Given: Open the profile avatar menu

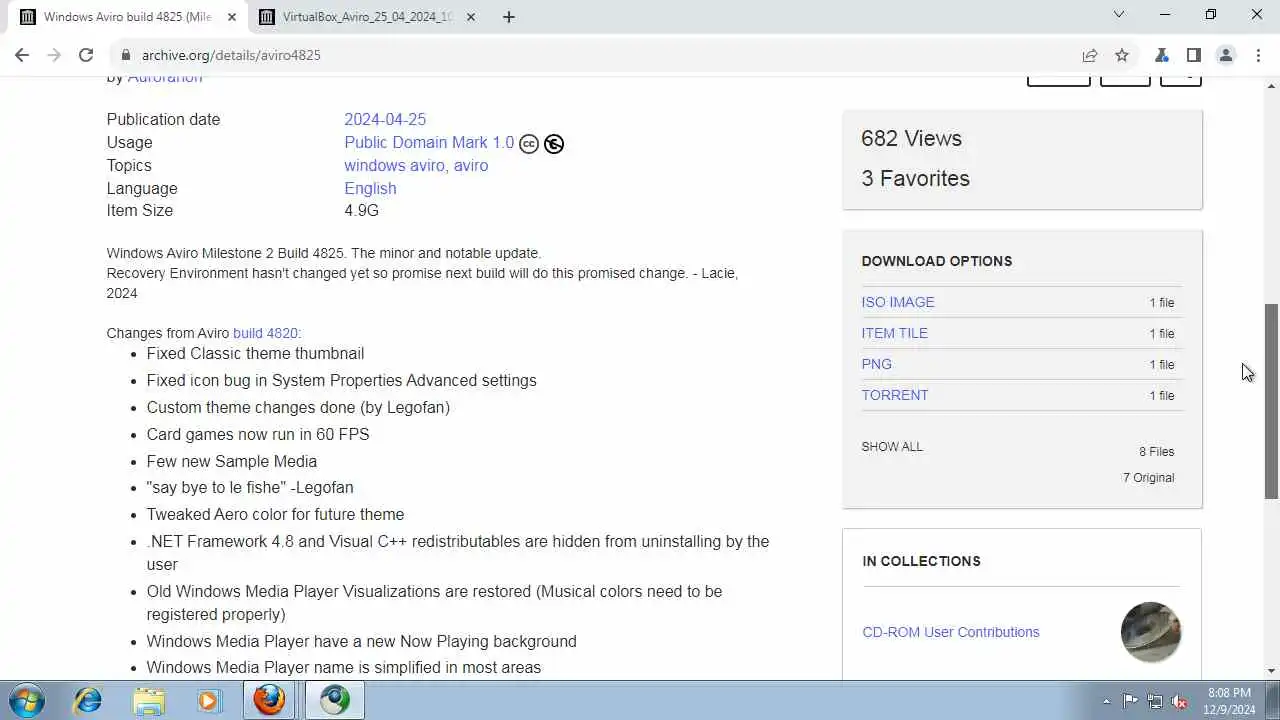Looking at the screenshot, I should (x=1226, y=55).
